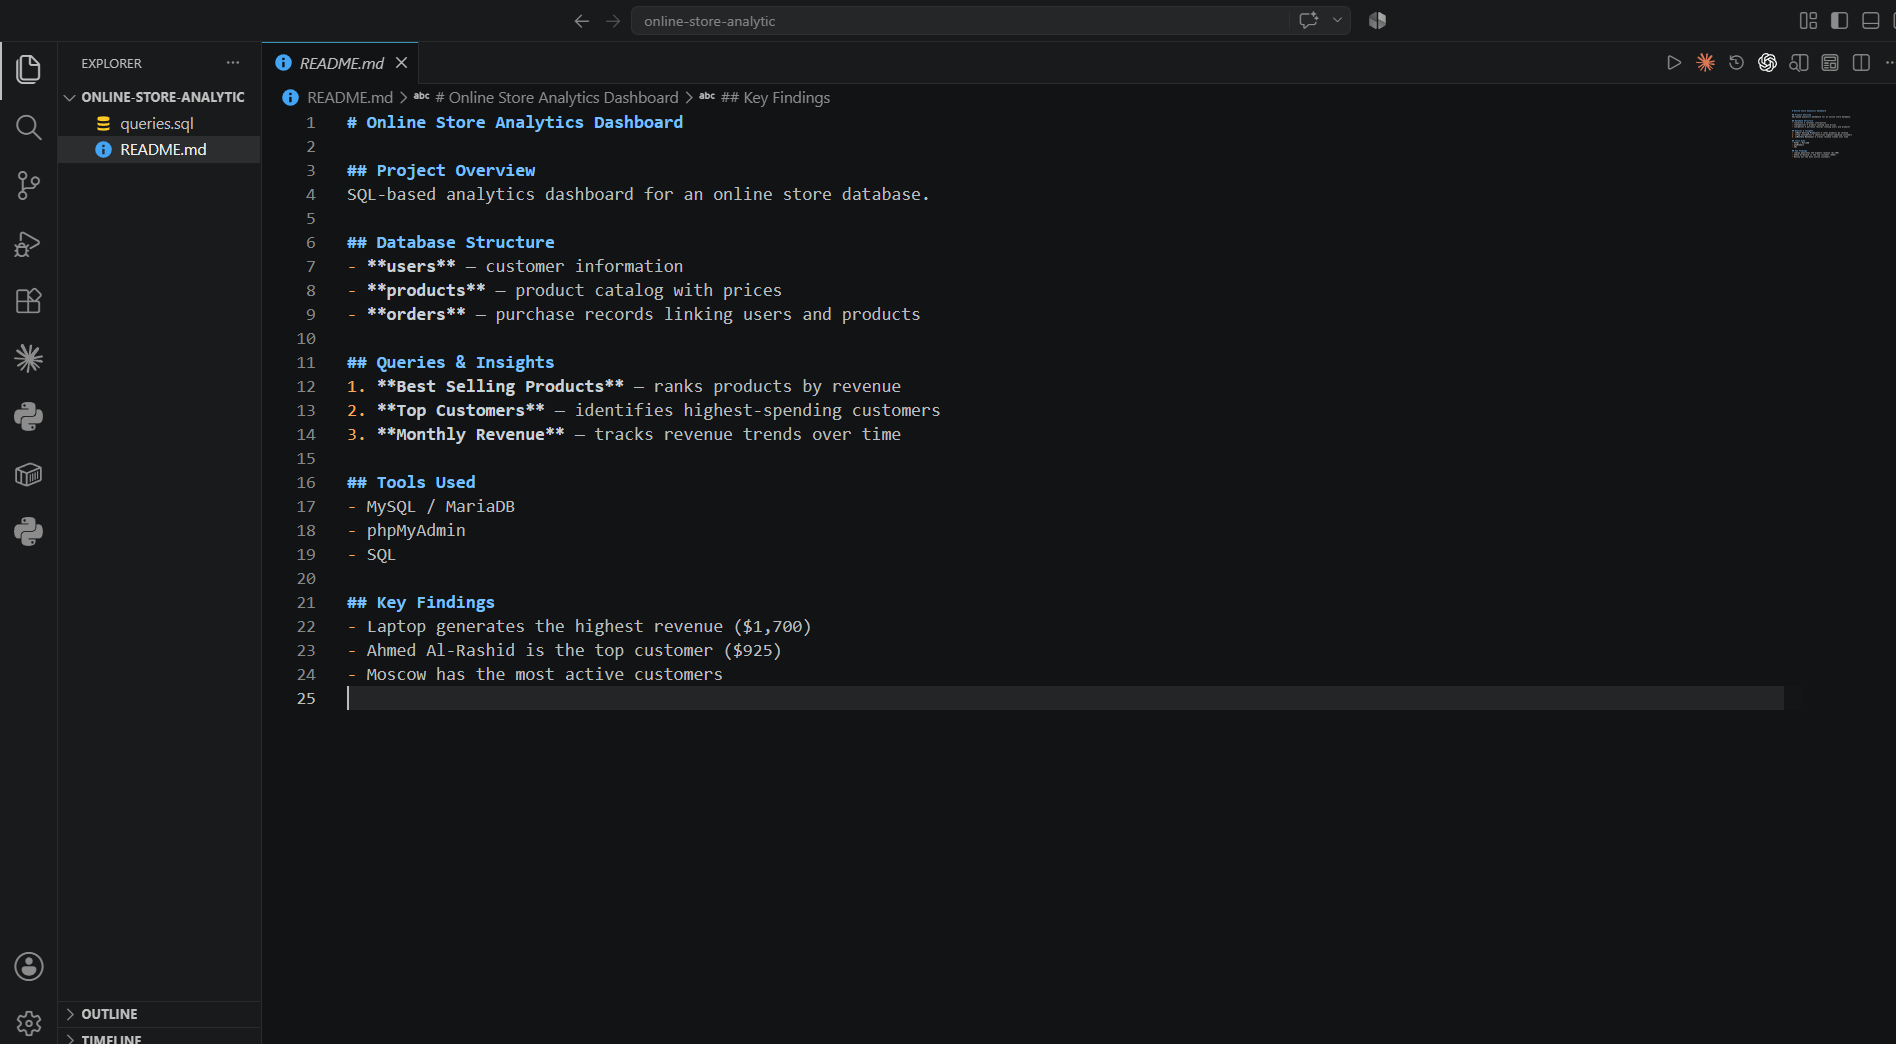Click the window-layout icon left of Split Editor
Image resolution: width=1896 pixels, height=1044 pixels.
point(1830,63)
